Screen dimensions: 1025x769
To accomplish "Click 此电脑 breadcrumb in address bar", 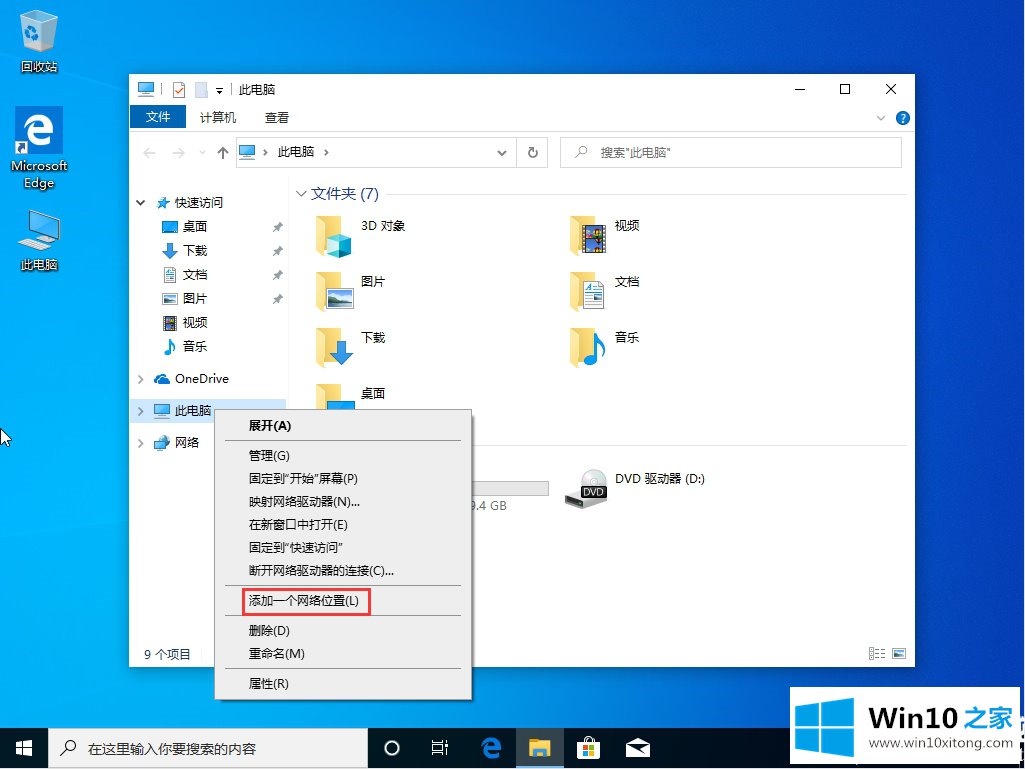I will tap(296, 152).
